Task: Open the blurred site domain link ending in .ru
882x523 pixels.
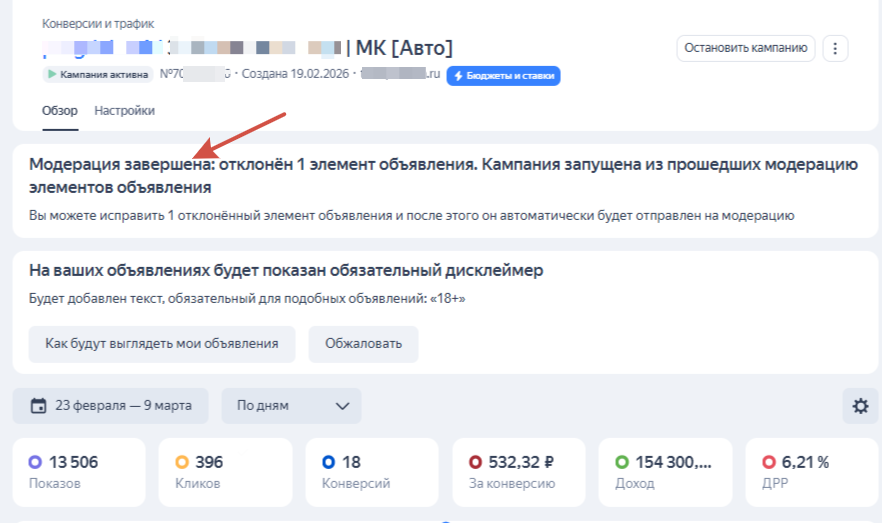Action: [x=400, y=75]
